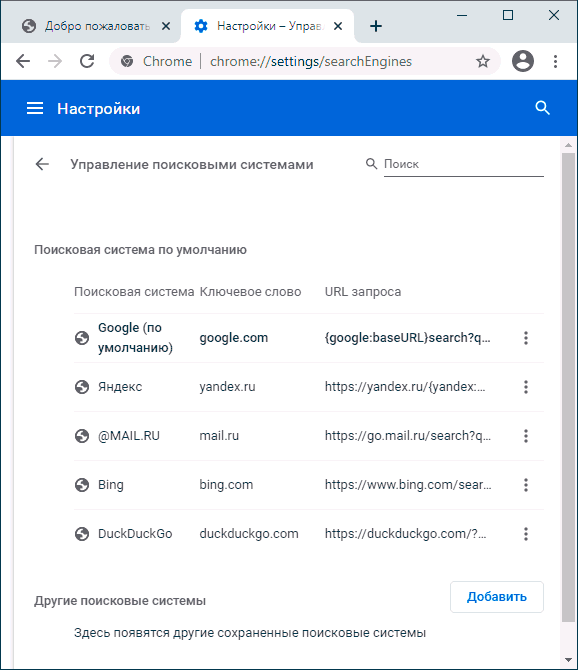The height and width of the screenshot is (670, 578).
Task: Click the browser forward arrow
Action: (55, 61)
